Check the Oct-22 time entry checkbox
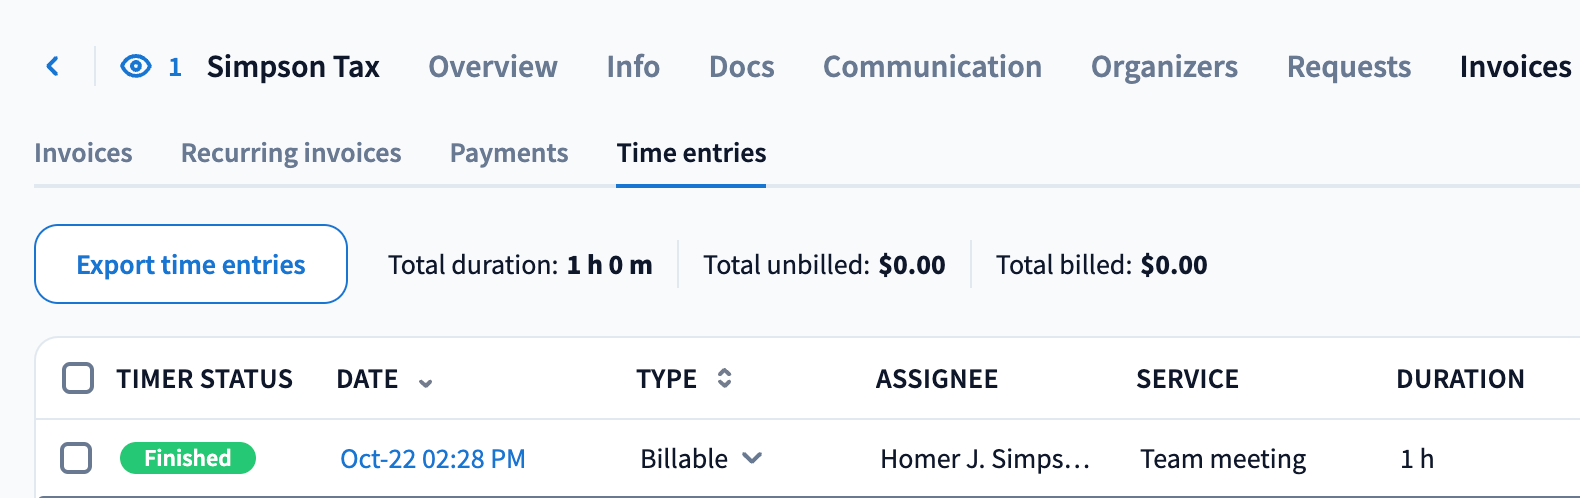1580x498 pixels. coord(76,458)
